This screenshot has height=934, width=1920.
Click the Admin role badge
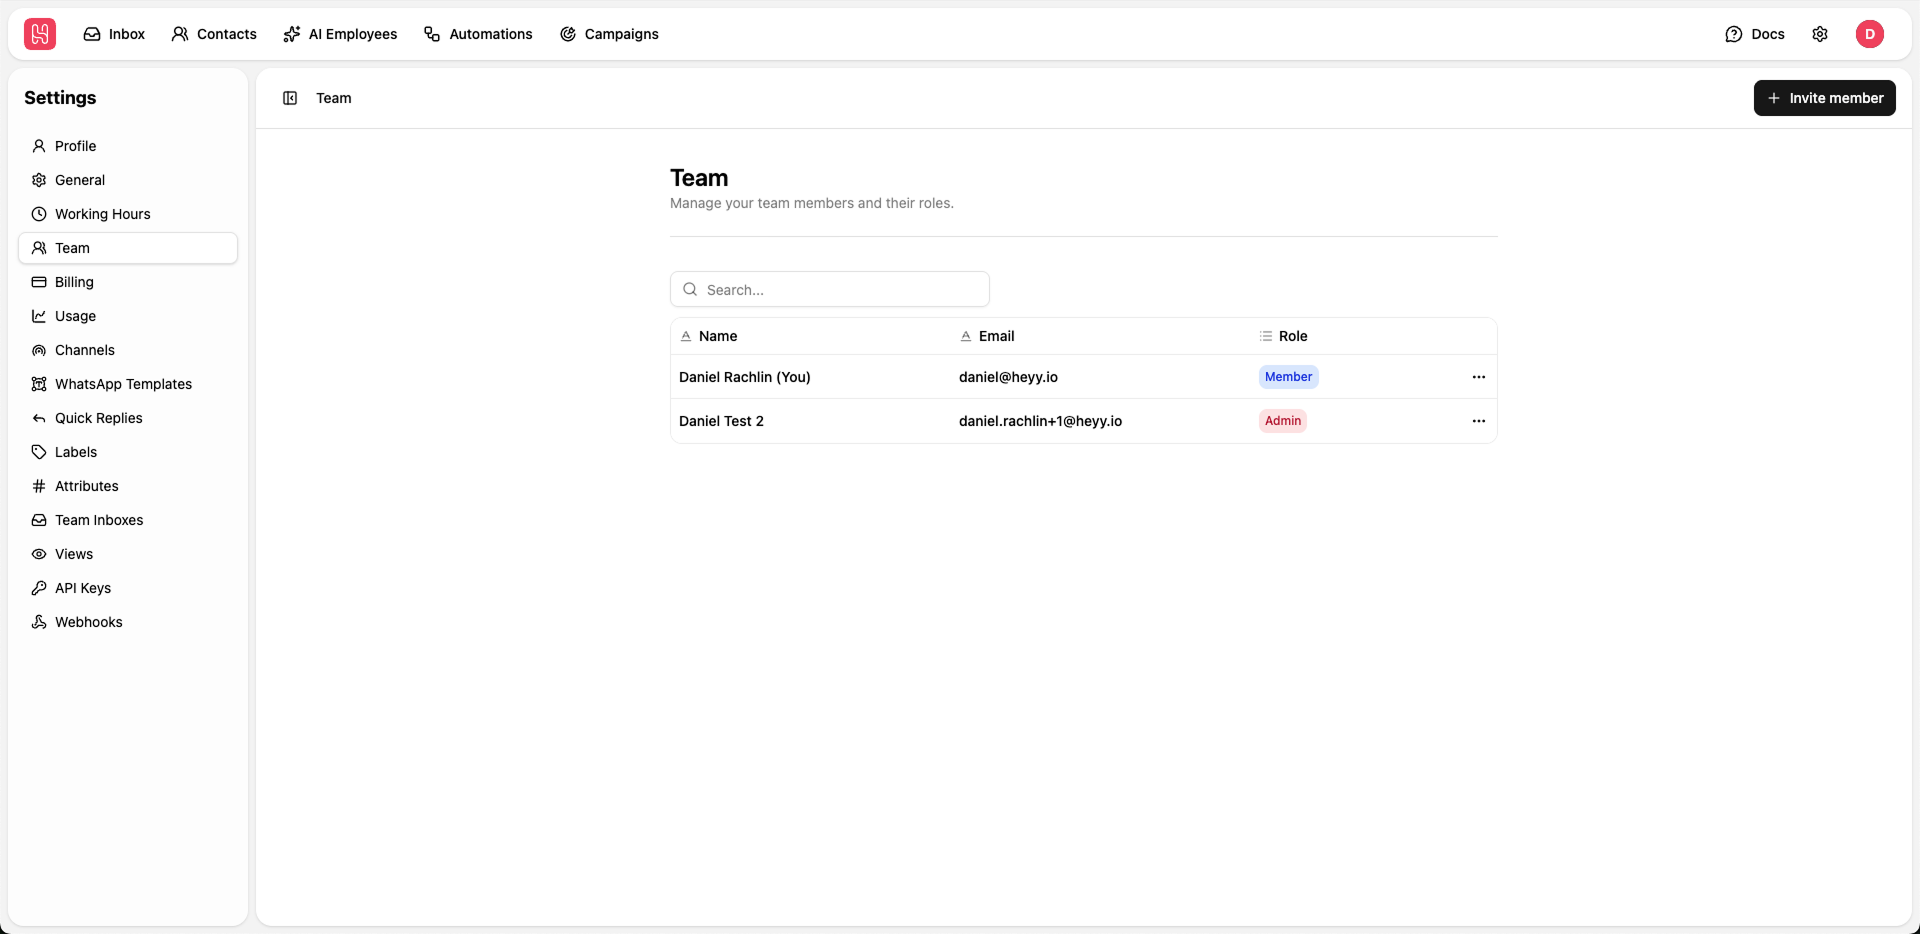point(1282,420)
